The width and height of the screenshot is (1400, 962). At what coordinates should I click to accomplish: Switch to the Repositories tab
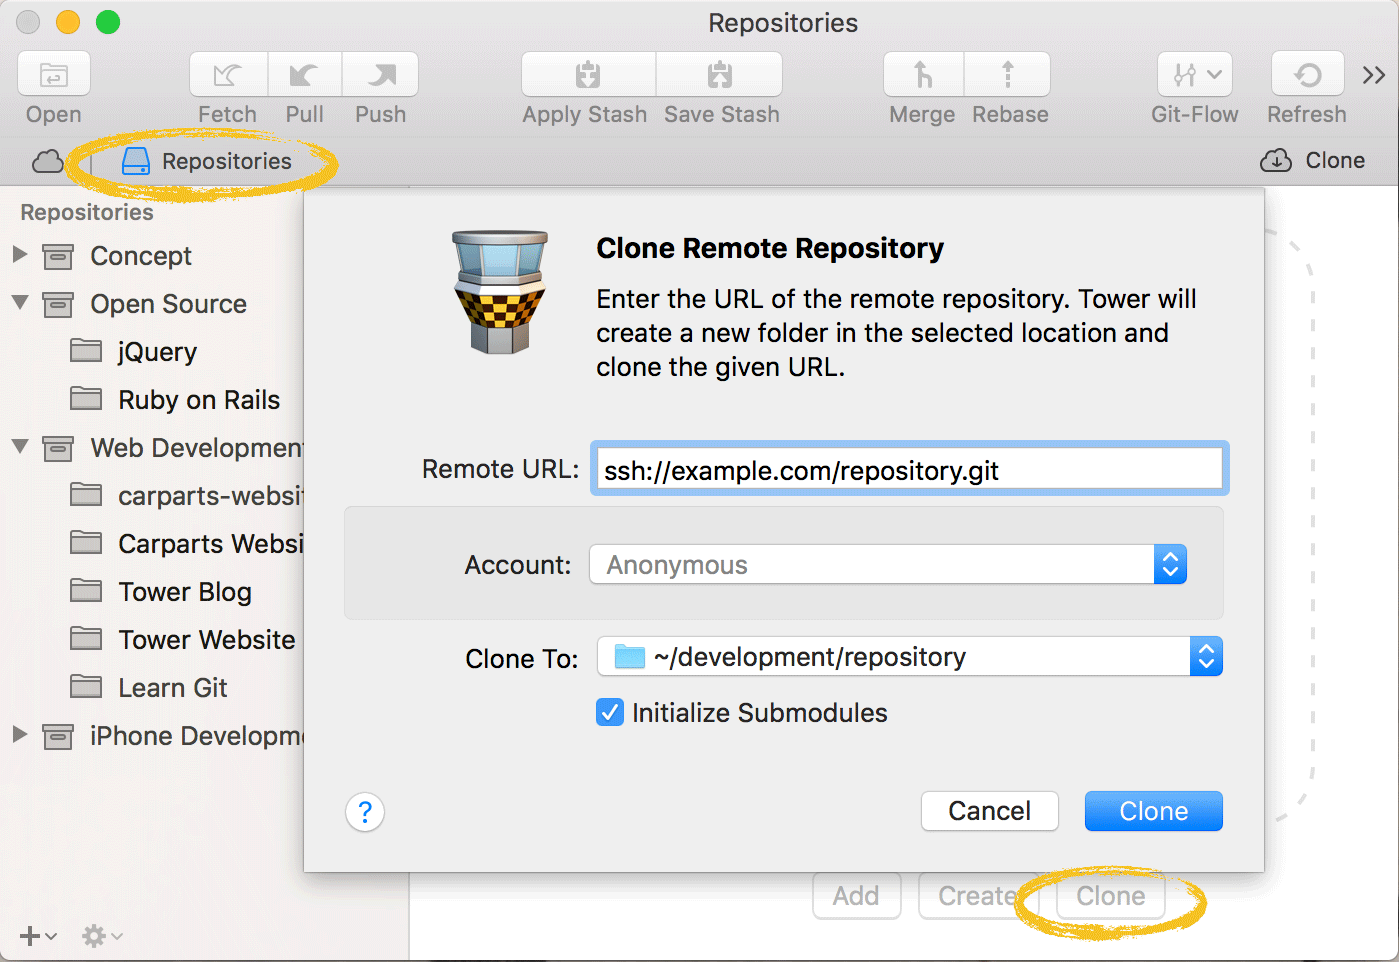207,161
